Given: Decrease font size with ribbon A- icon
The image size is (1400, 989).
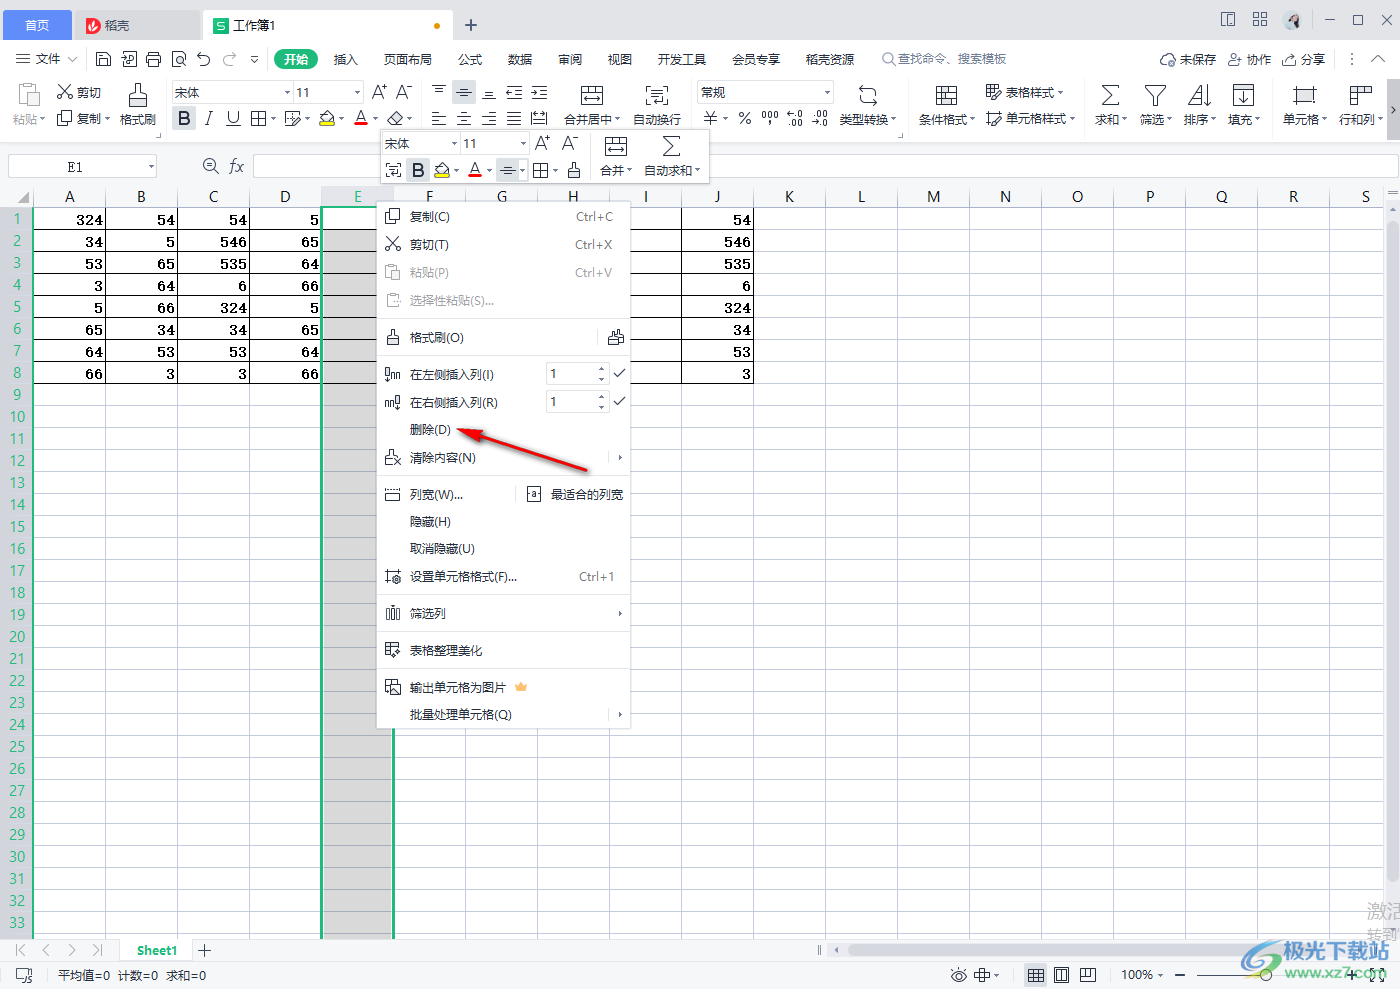Looking at the screenshot, I should pos(403,92).
